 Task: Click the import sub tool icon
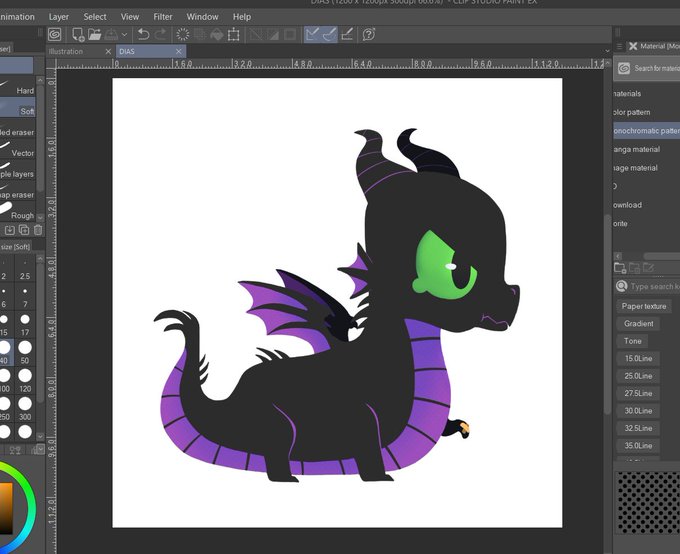(10, 230)
